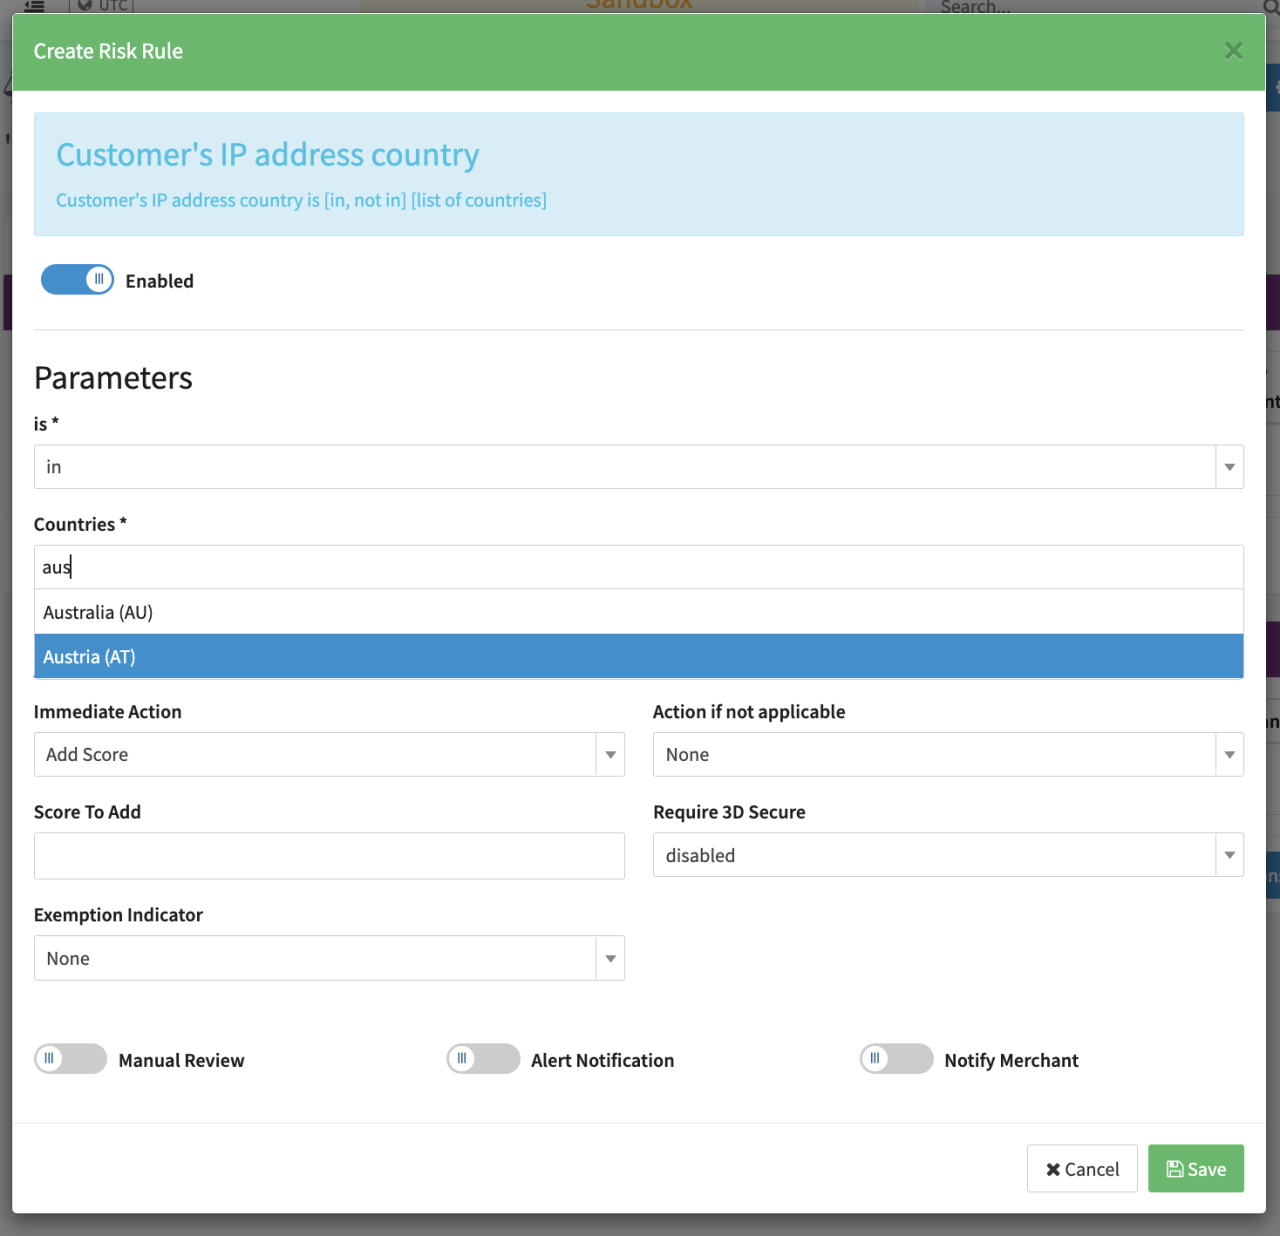Screen dimensions: 1280x1236
Task: Open the Exemption Indicator dropdown
Action: pos(315,959)
